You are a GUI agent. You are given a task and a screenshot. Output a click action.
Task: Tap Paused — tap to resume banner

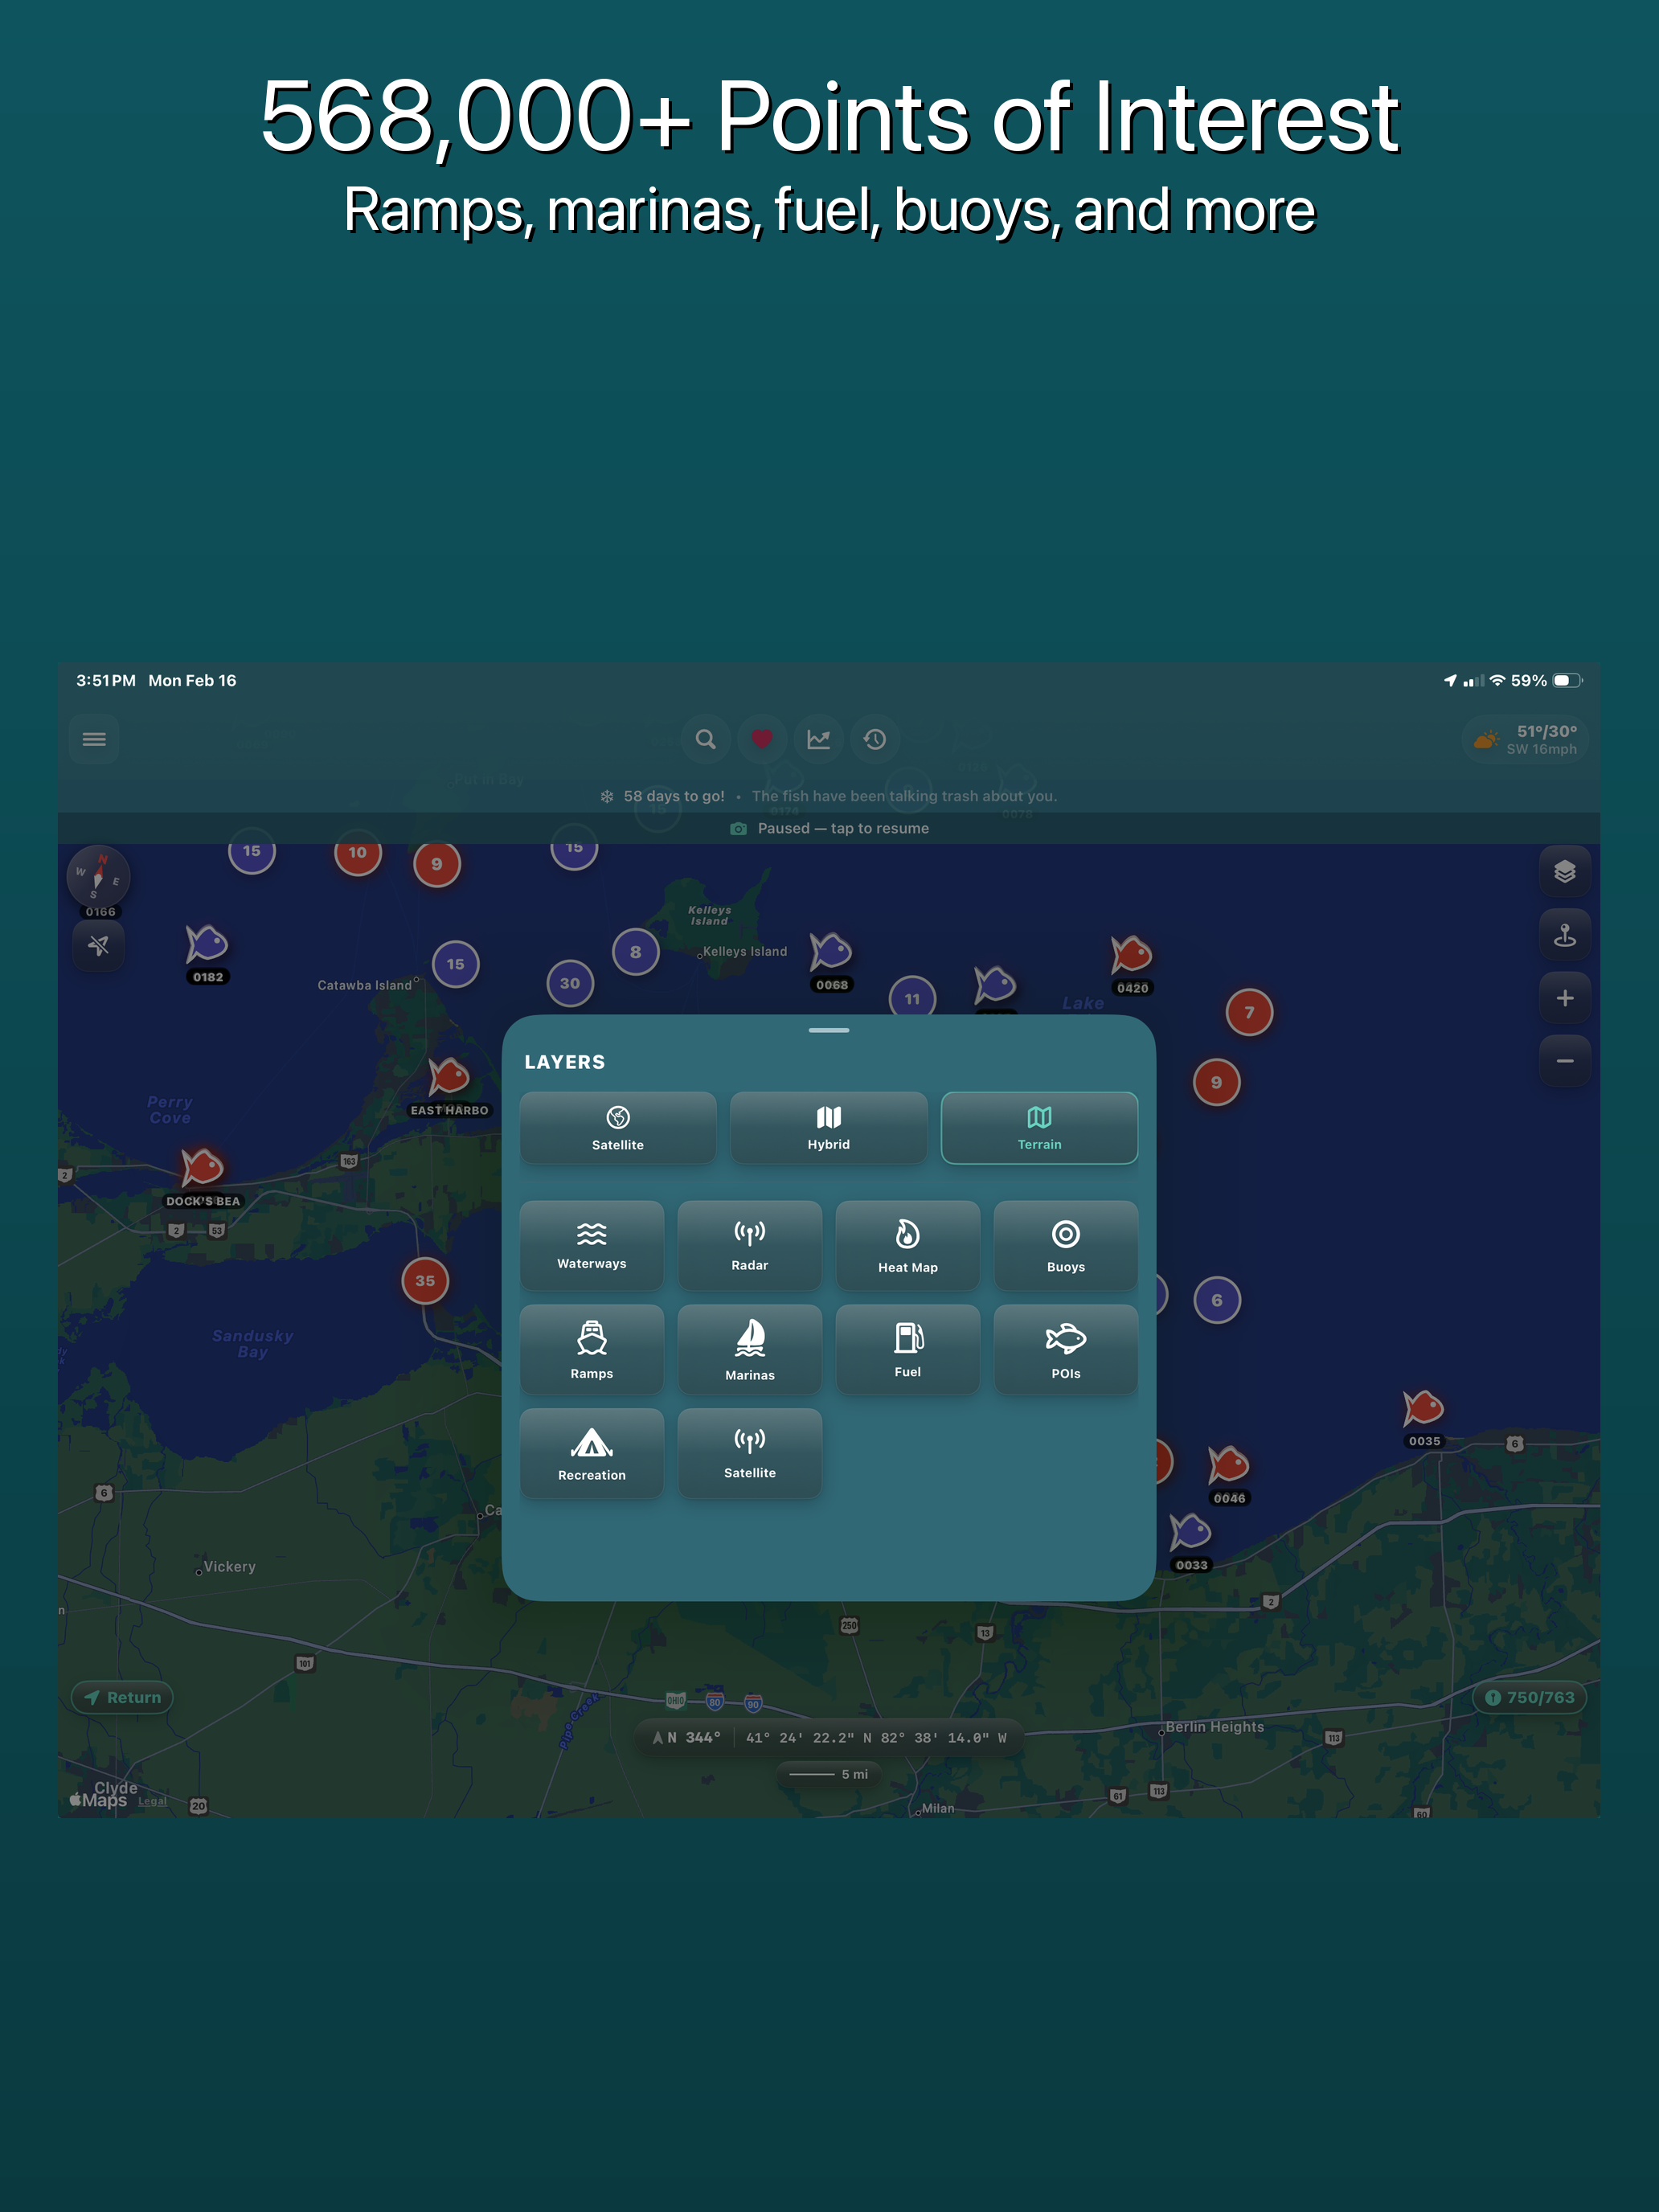pyautogui.click(x=829, y=828)
